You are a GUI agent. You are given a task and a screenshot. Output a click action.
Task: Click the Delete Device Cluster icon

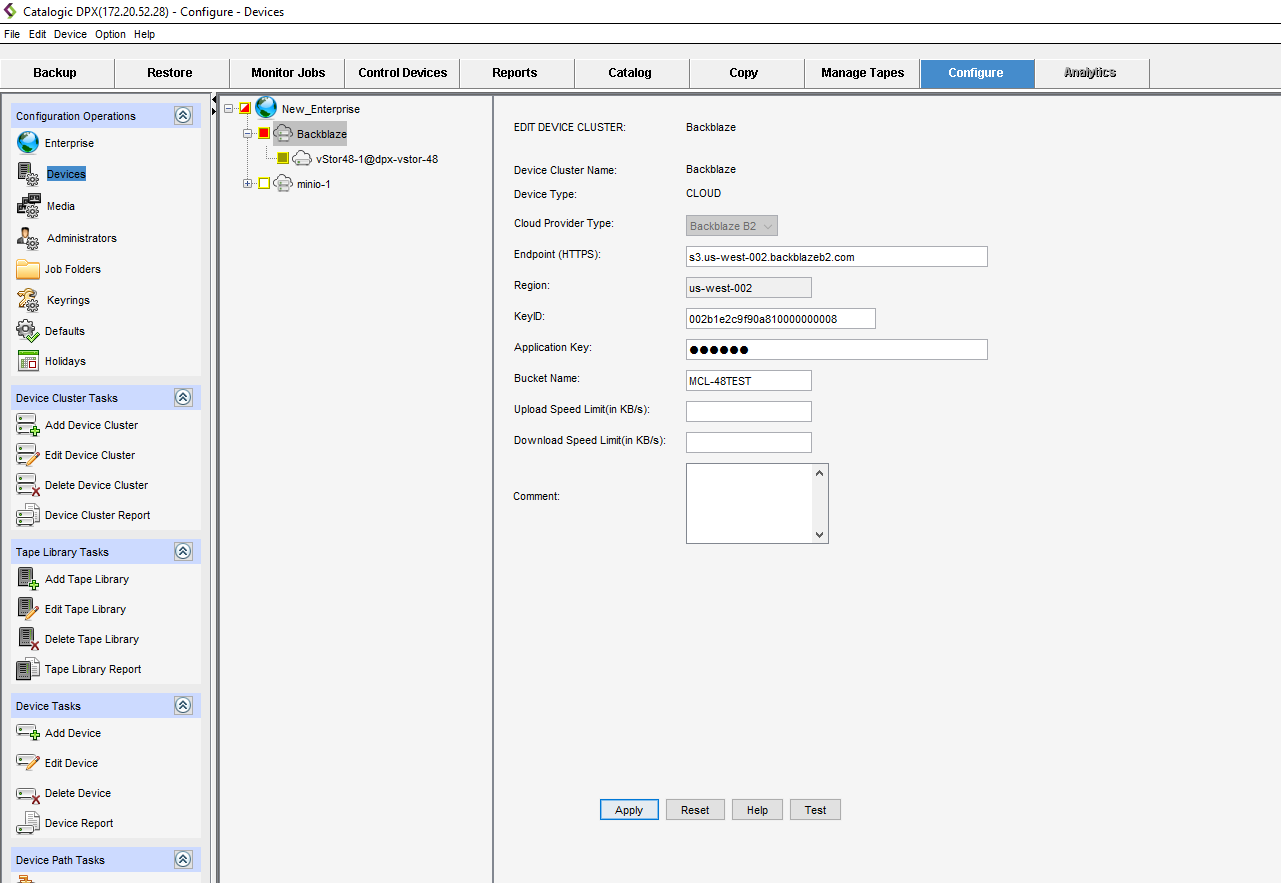point(28,485)
